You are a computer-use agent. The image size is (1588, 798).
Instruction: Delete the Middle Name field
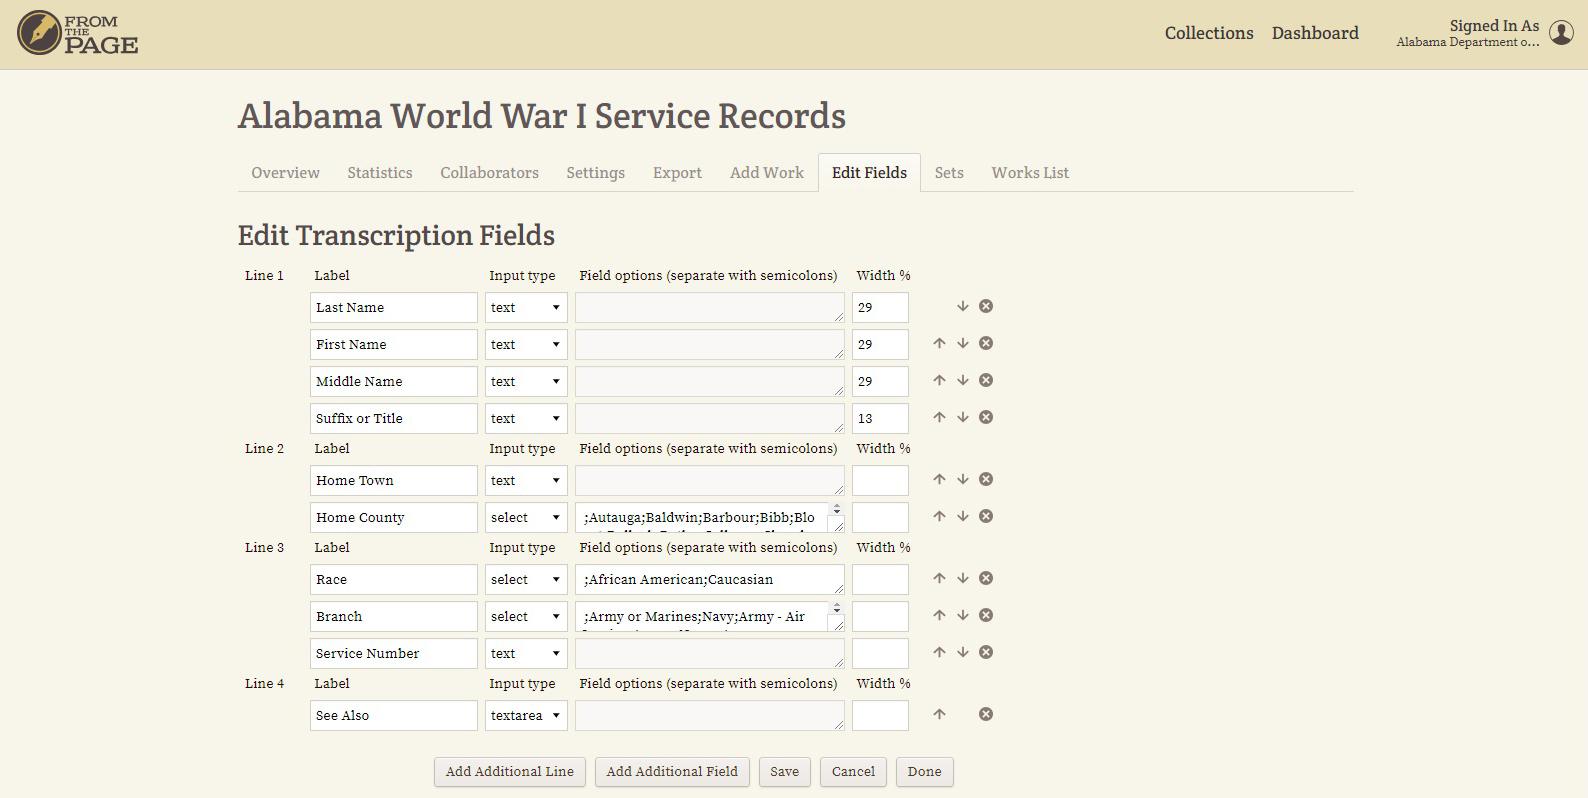click(x=985, y=381)
